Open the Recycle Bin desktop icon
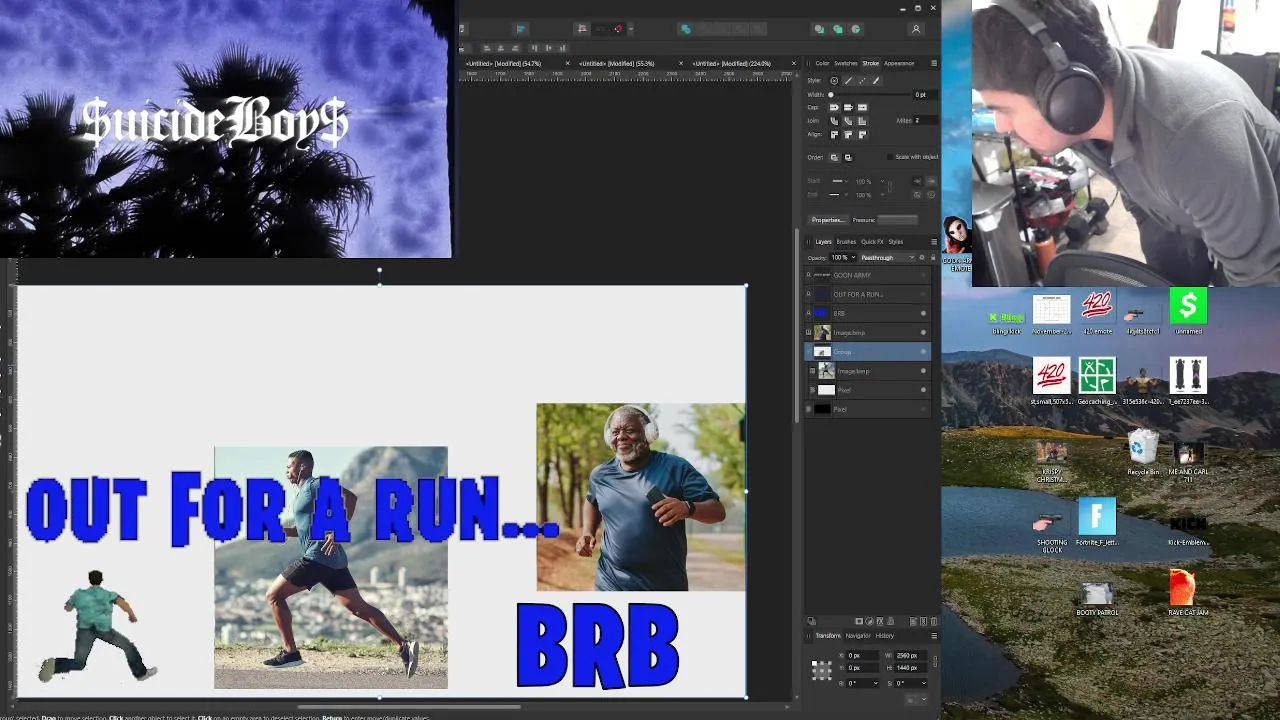The width and height of the screenshot is (1280, 720). point(1143,453)
